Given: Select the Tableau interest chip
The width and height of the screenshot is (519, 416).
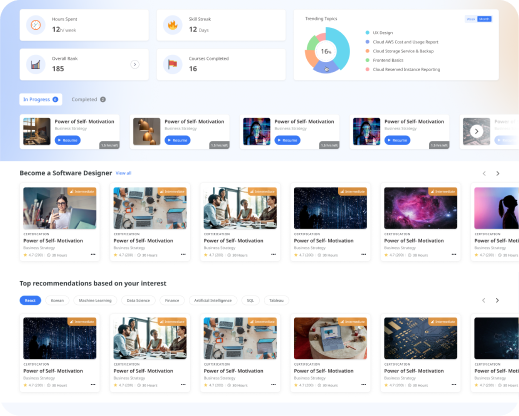Looking at the screenshot, I should [x=276, y=300].
